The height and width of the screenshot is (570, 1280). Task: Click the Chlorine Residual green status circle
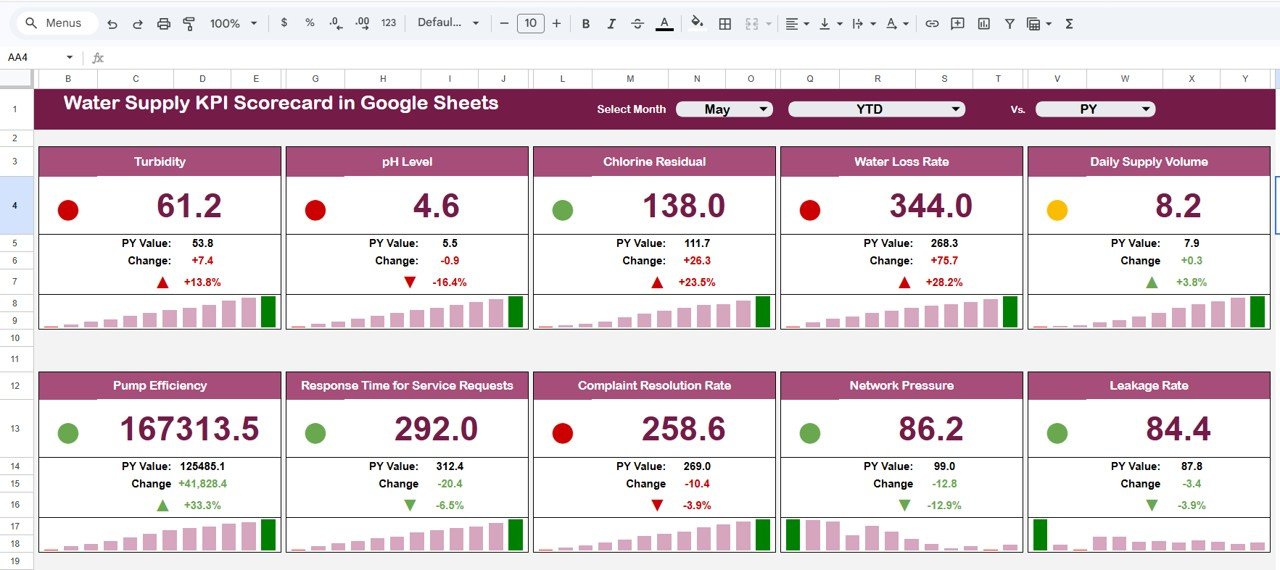(563, 210)
